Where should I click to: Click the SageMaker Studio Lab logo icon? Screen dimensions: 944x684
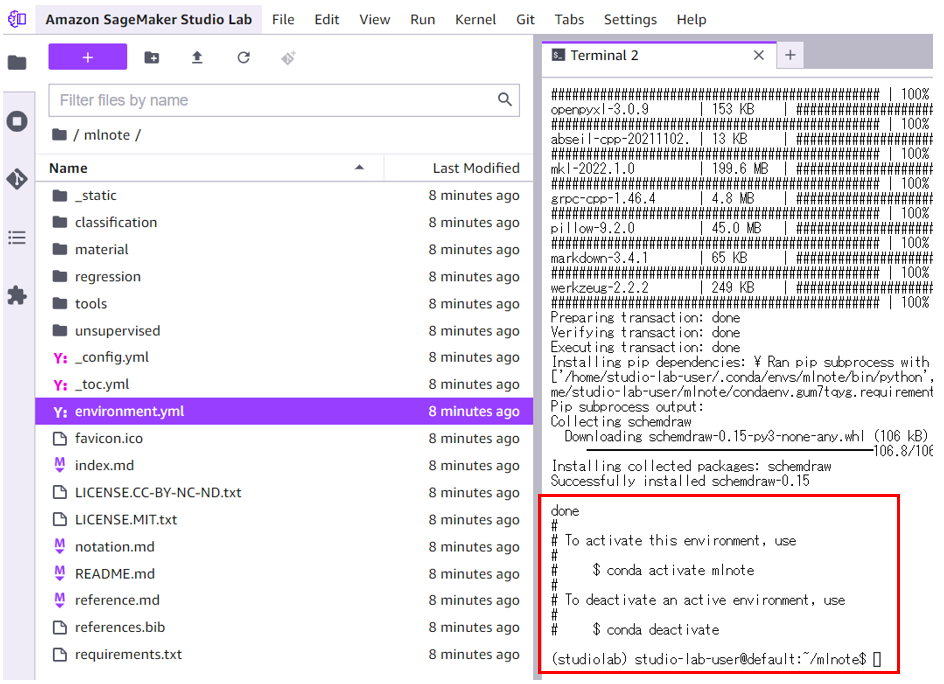pyautogui.click(x=17, y=19)
